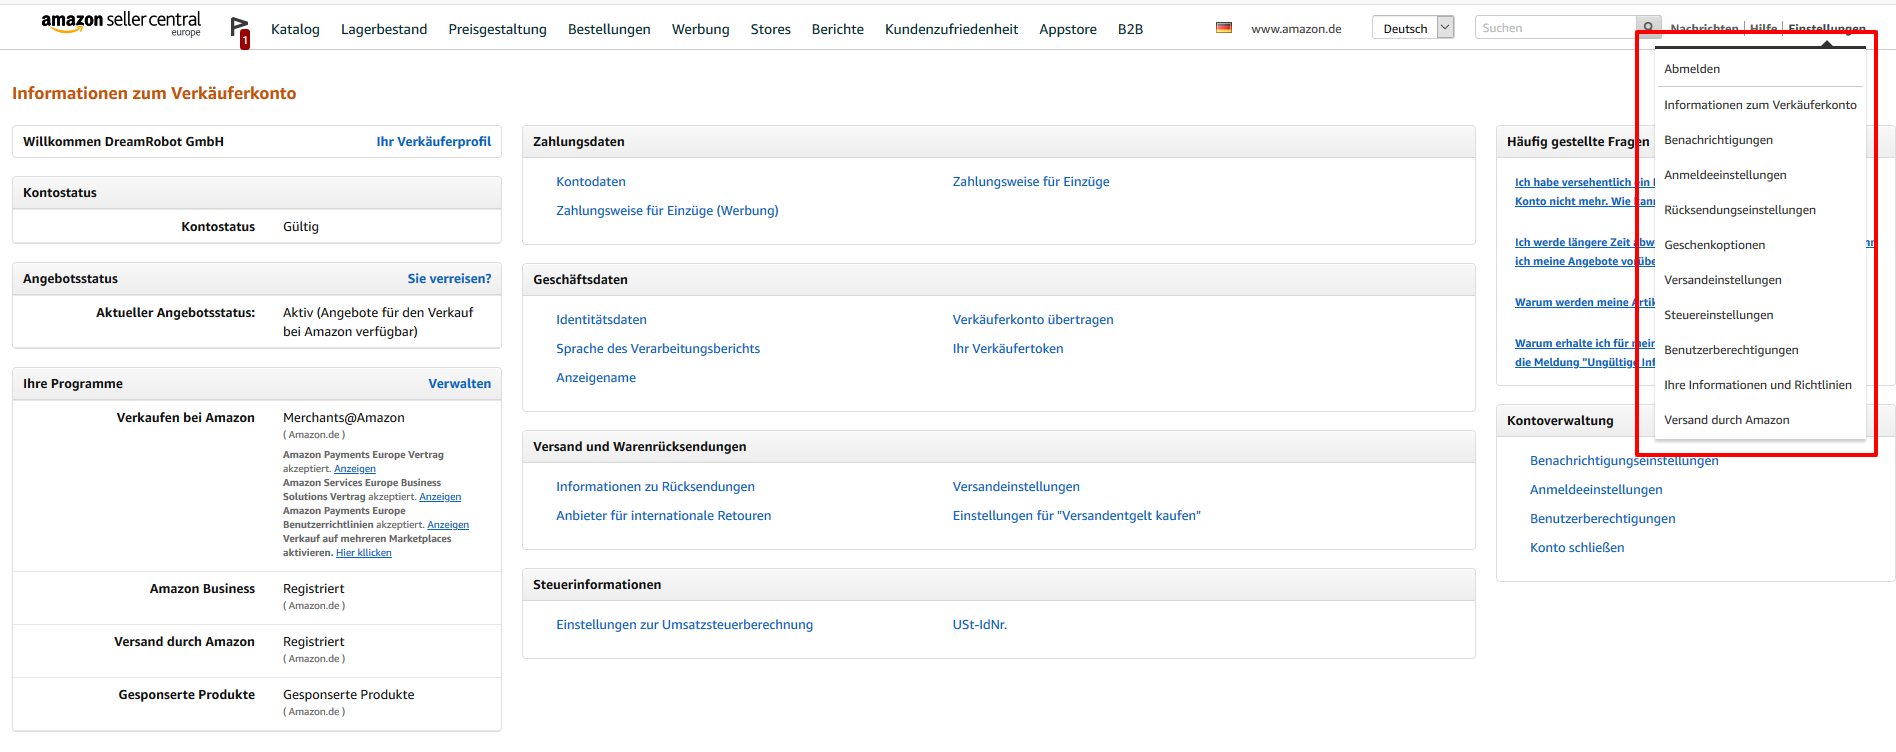The height and width of the screenshot is (752, 1896).
Task: Select Ihre Informationen und Richtlinien entry
Action: pyautogui.click(x=1758, y=385)
